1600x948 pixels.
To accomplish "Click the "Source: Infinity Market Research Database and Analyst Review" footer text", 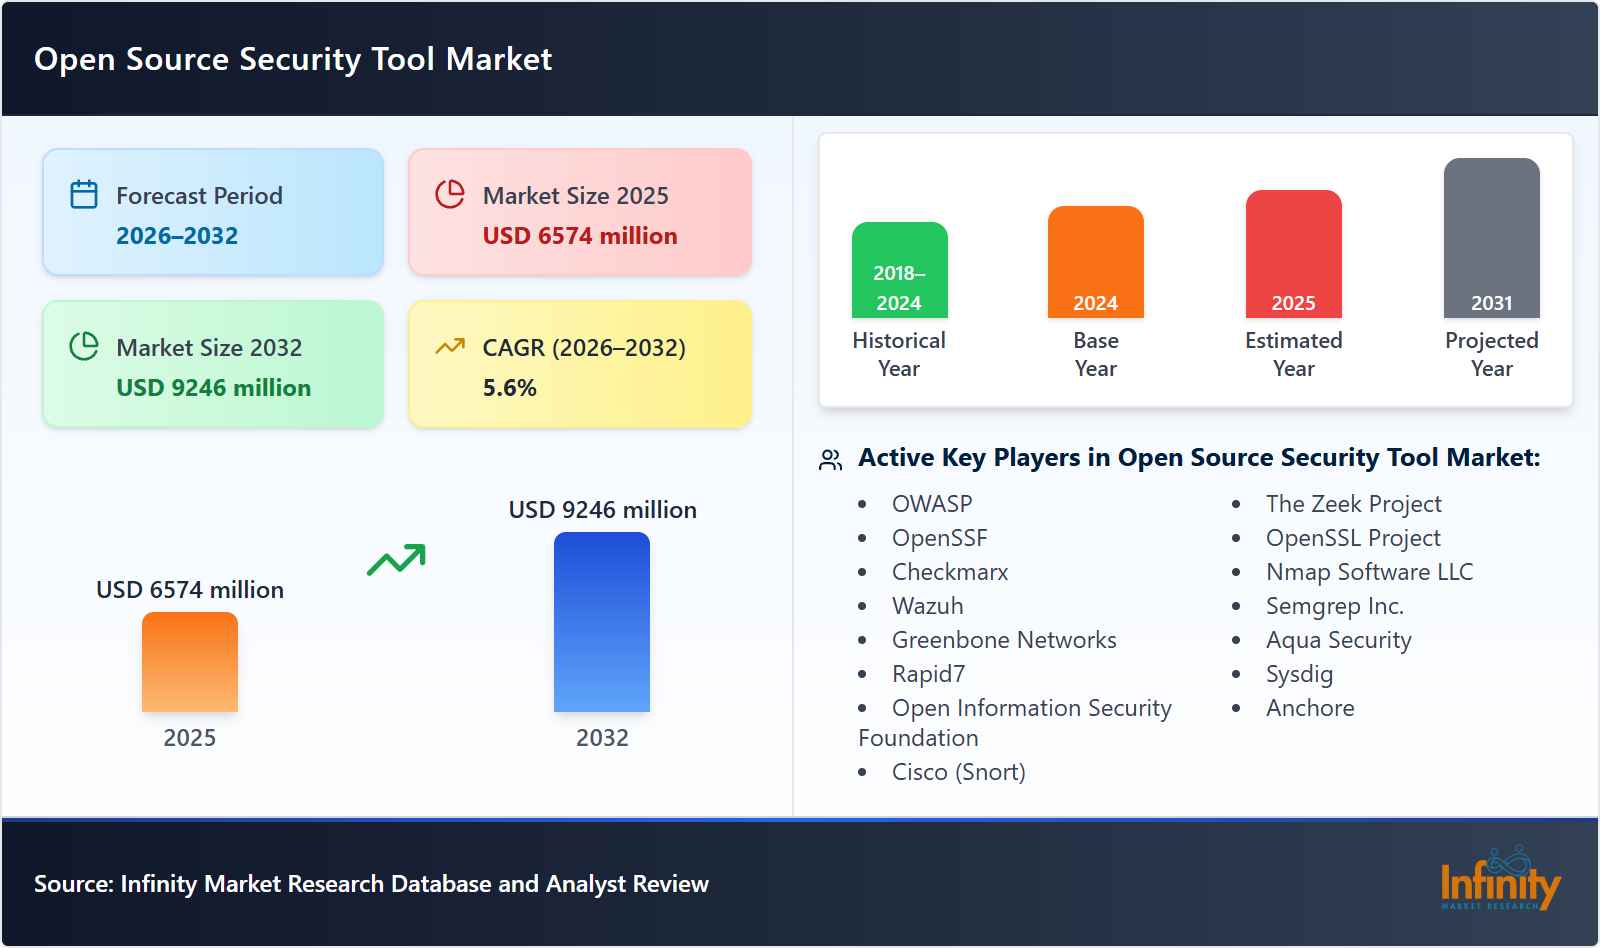I will coord(371,884).
